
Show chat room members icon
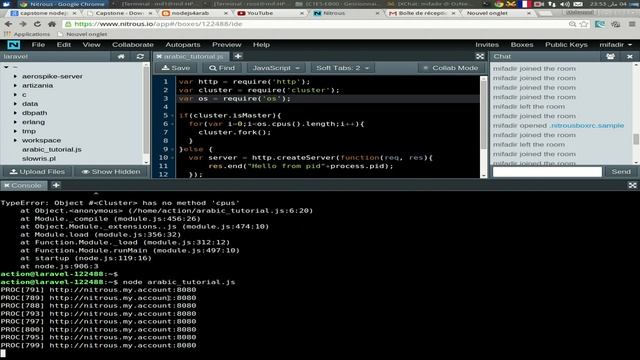(x=610, y=56)
